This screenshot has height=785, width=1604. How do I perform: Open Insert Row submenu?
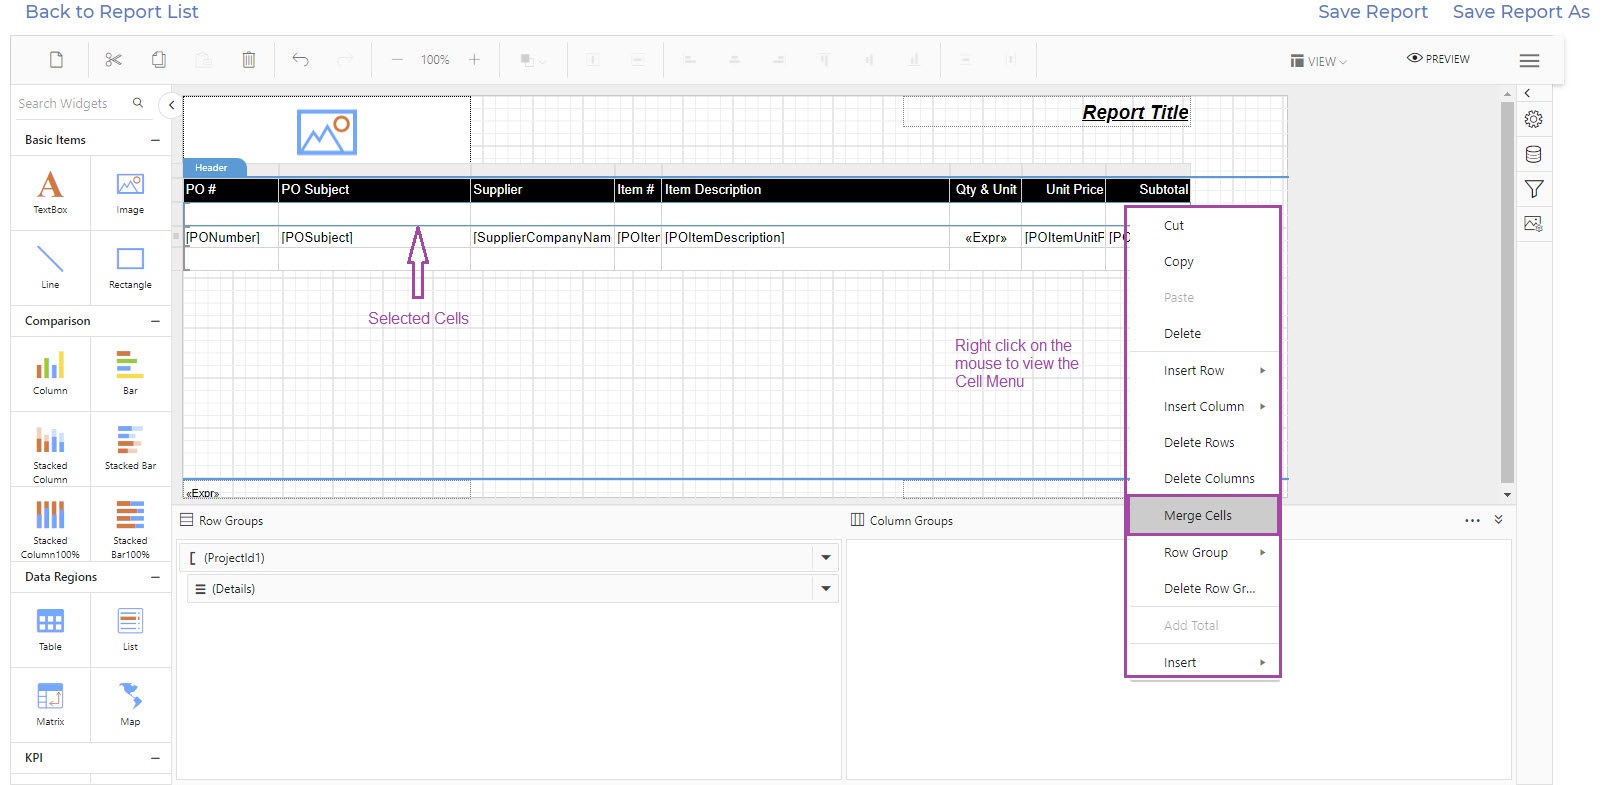(x=1204, y=371)
